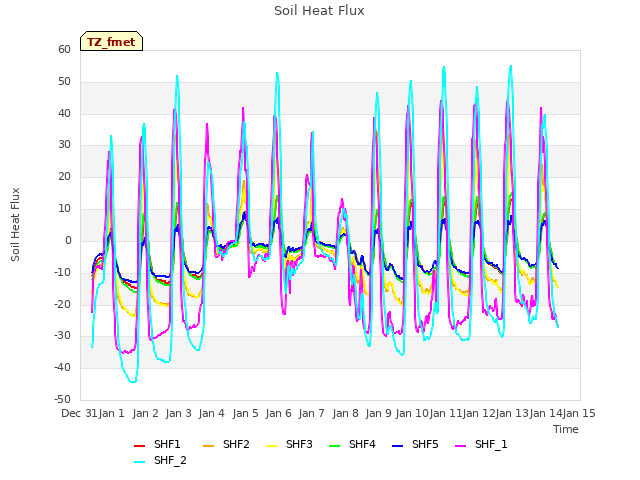Click the SHF5 blue legend marker

pyautogui.click(x=398, y=446)
